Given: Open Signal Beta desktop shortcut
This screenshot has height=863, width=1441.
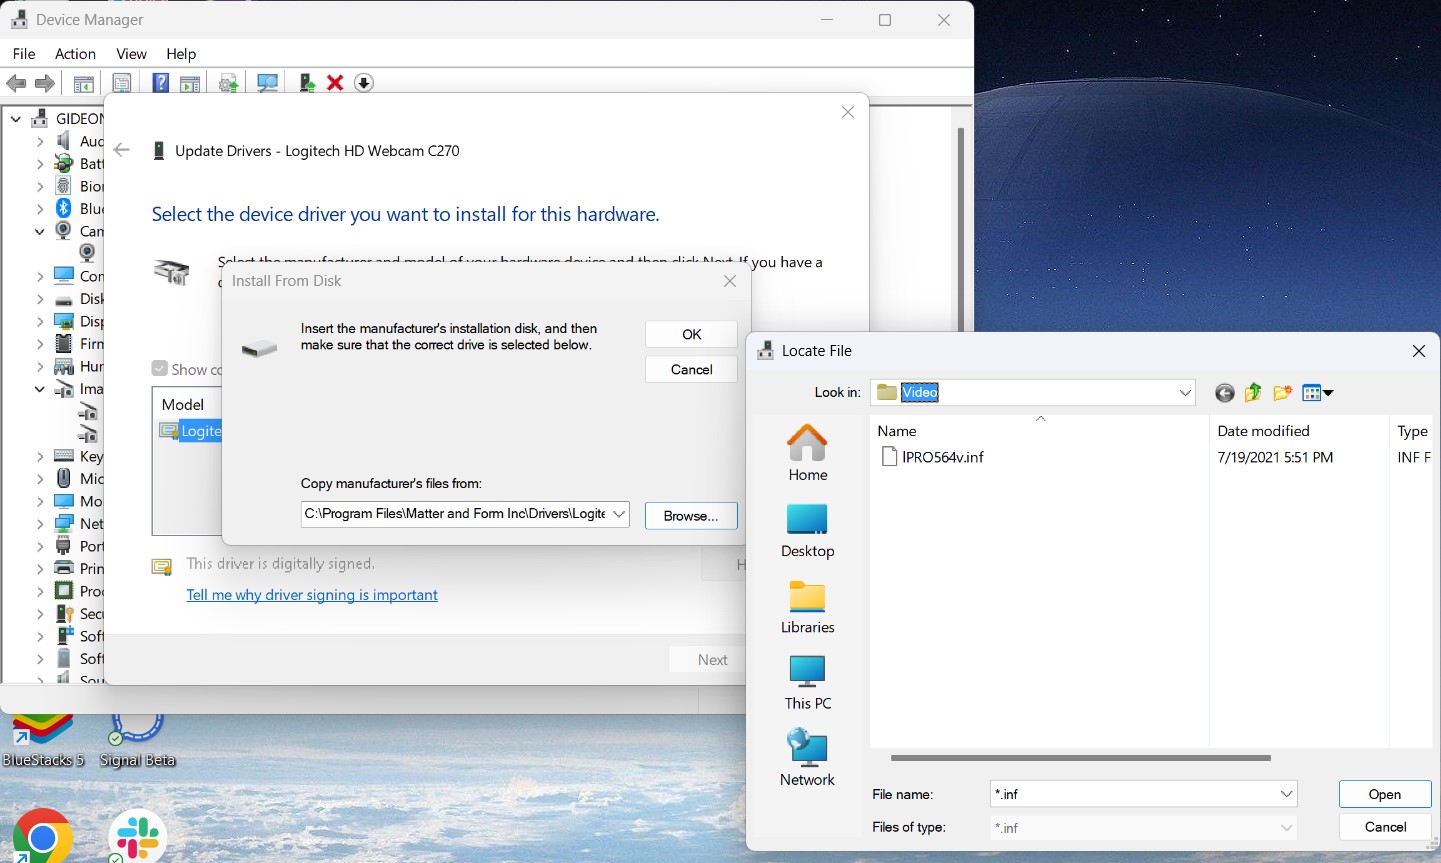Looking at the screenshot, I should pyautogui.click(x=137, y=741).
